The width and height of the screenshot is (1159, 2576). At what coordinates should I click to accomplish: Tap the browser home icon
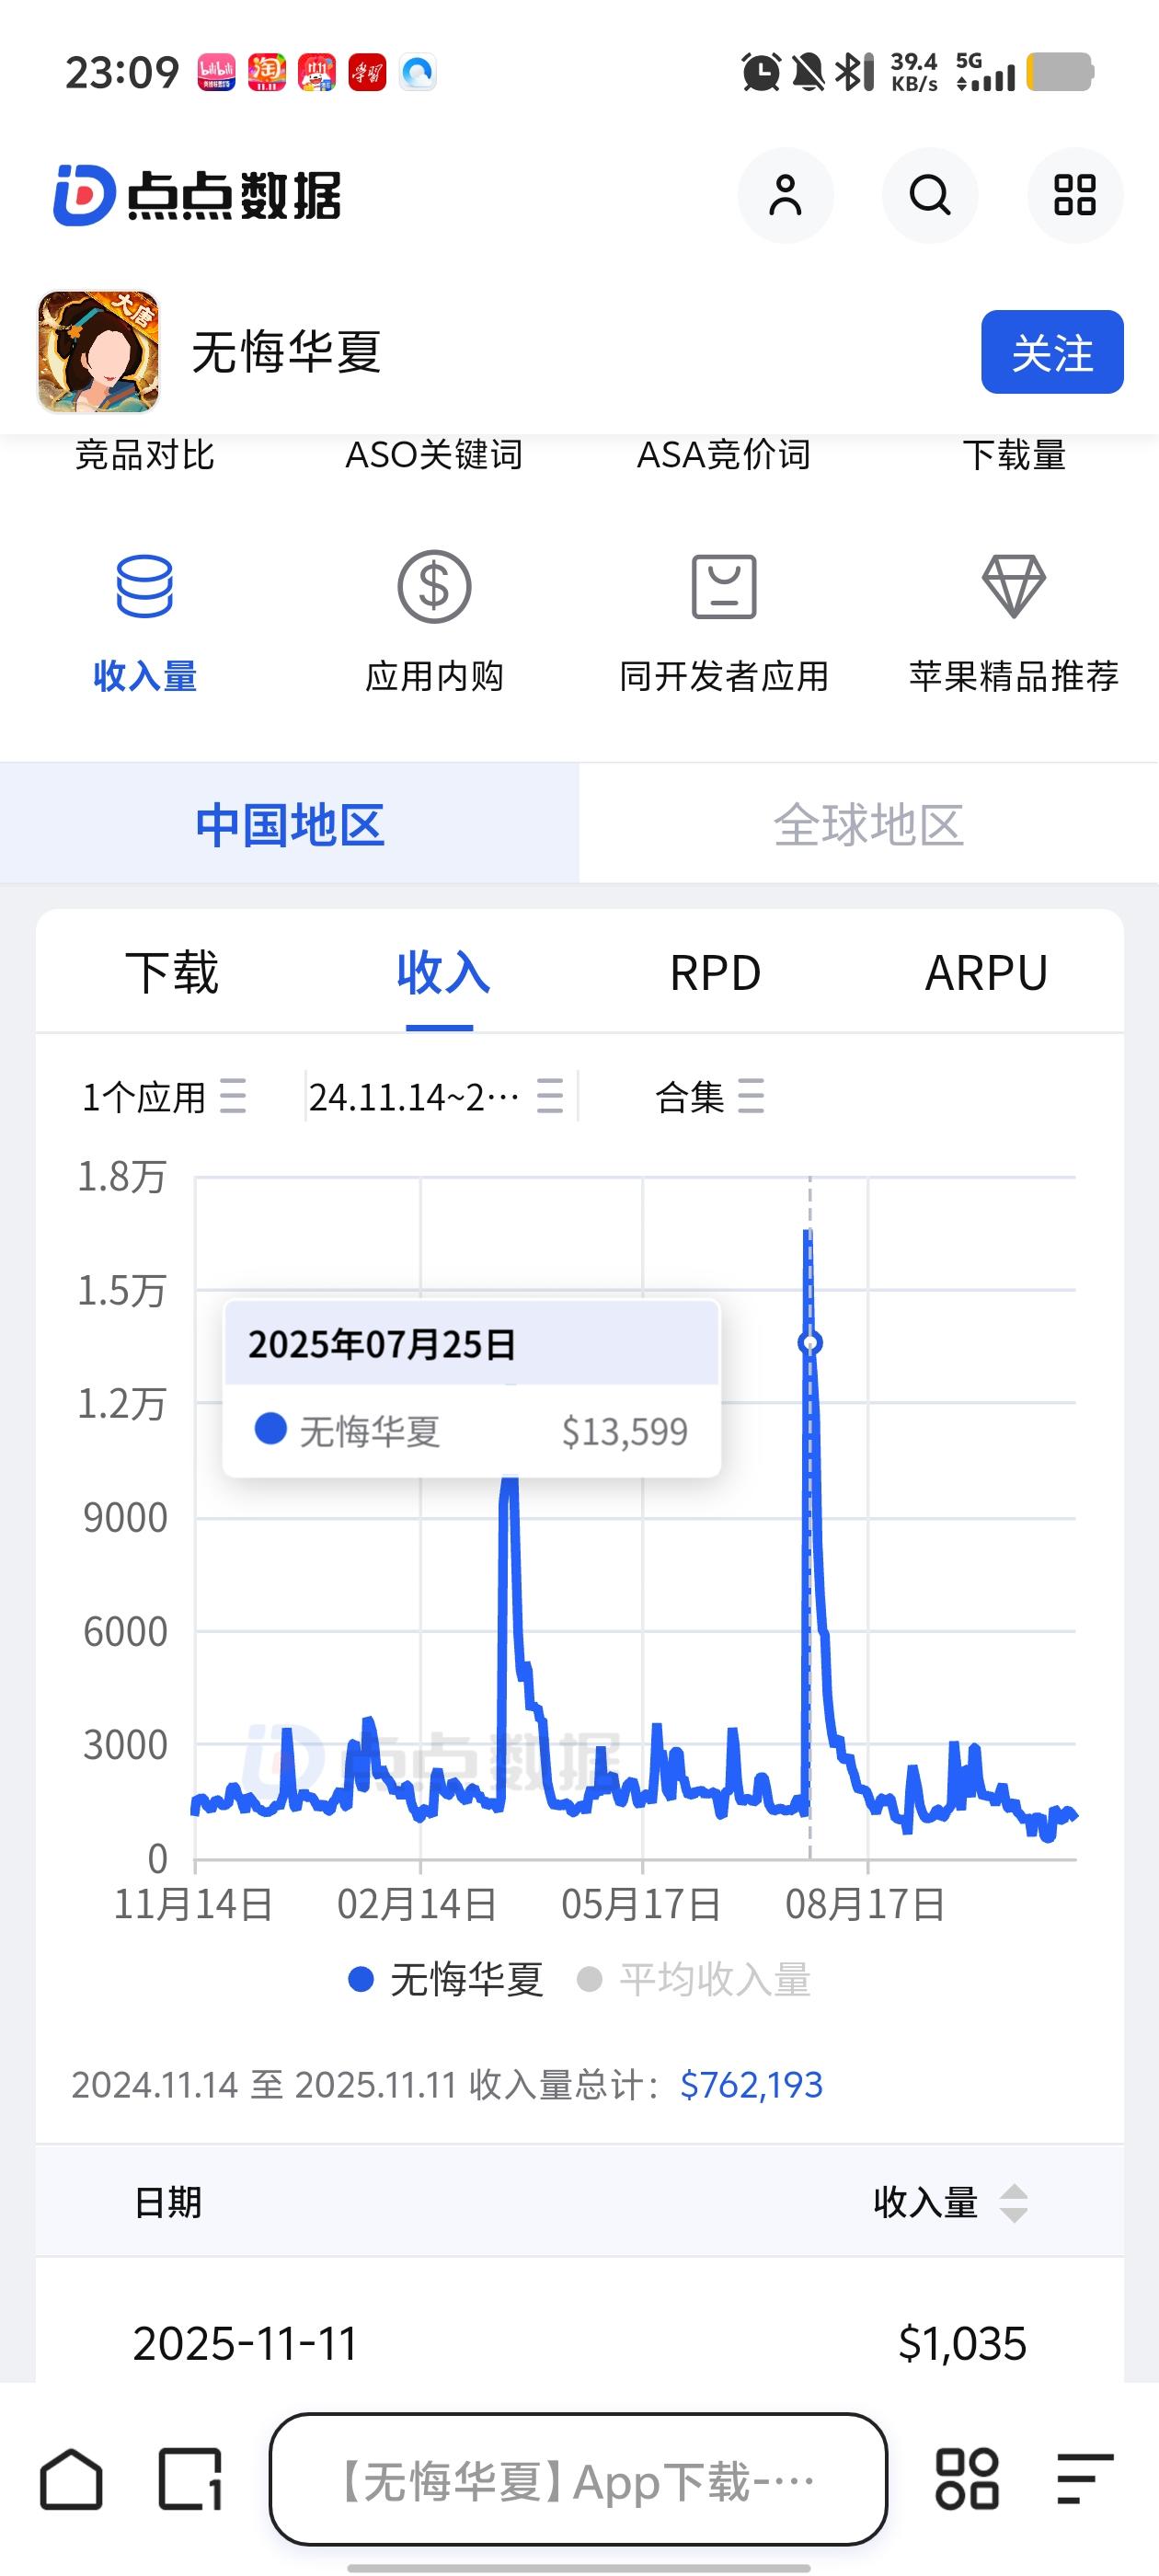71,2479
